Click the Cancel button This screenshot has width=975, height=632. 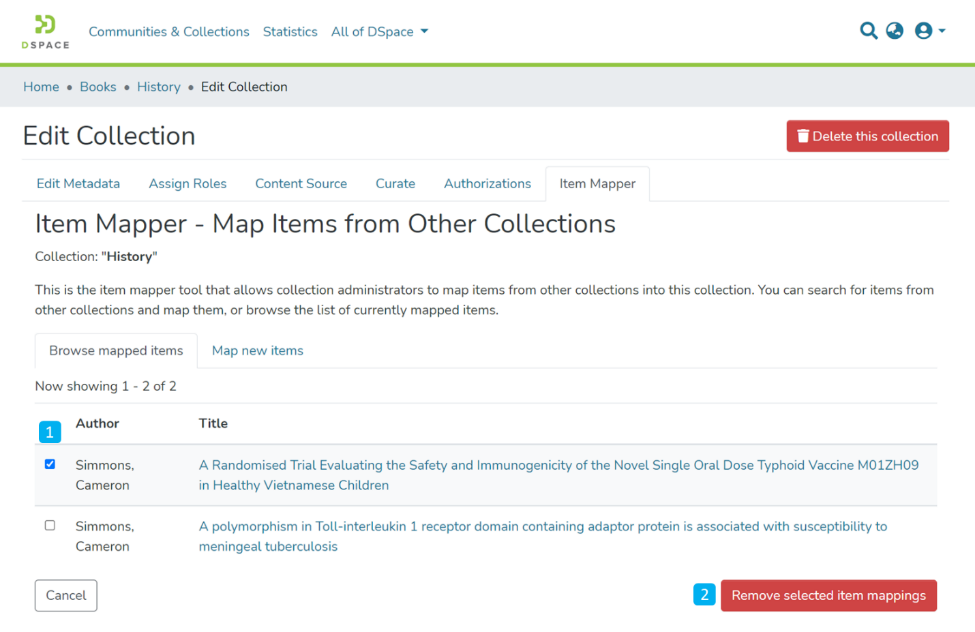point(66,595)
